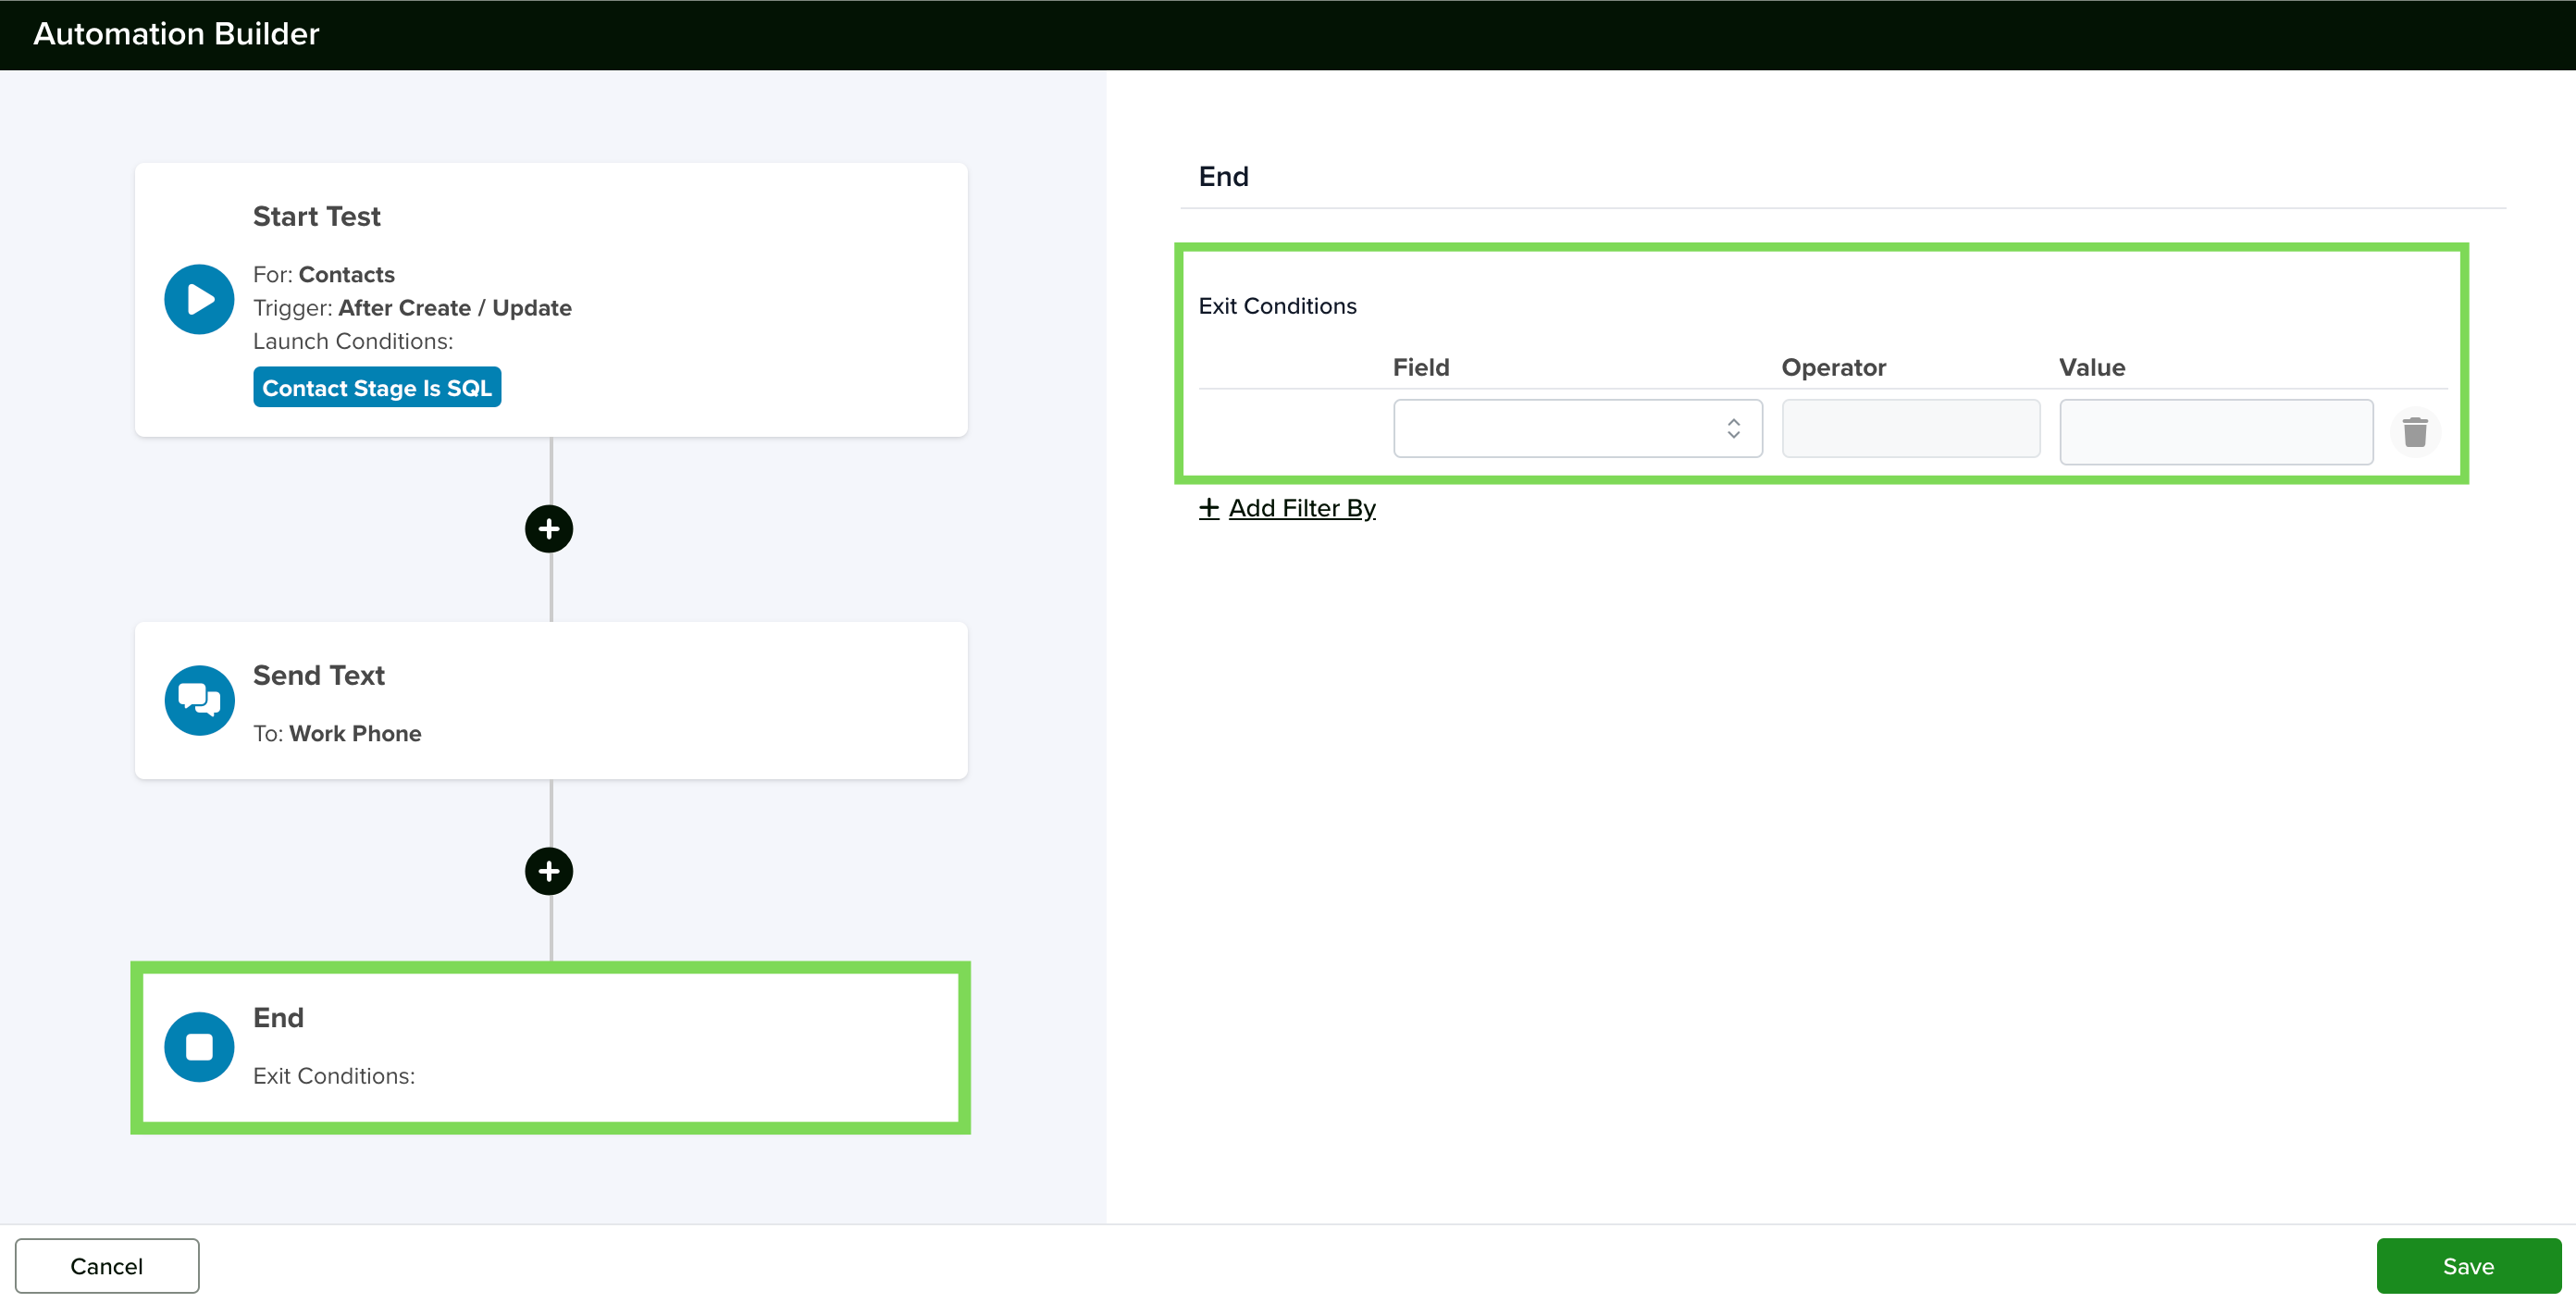Viewport: 2576px width, 1303px height.
Task: Click the Operator column header
Action: (1833, 367)
